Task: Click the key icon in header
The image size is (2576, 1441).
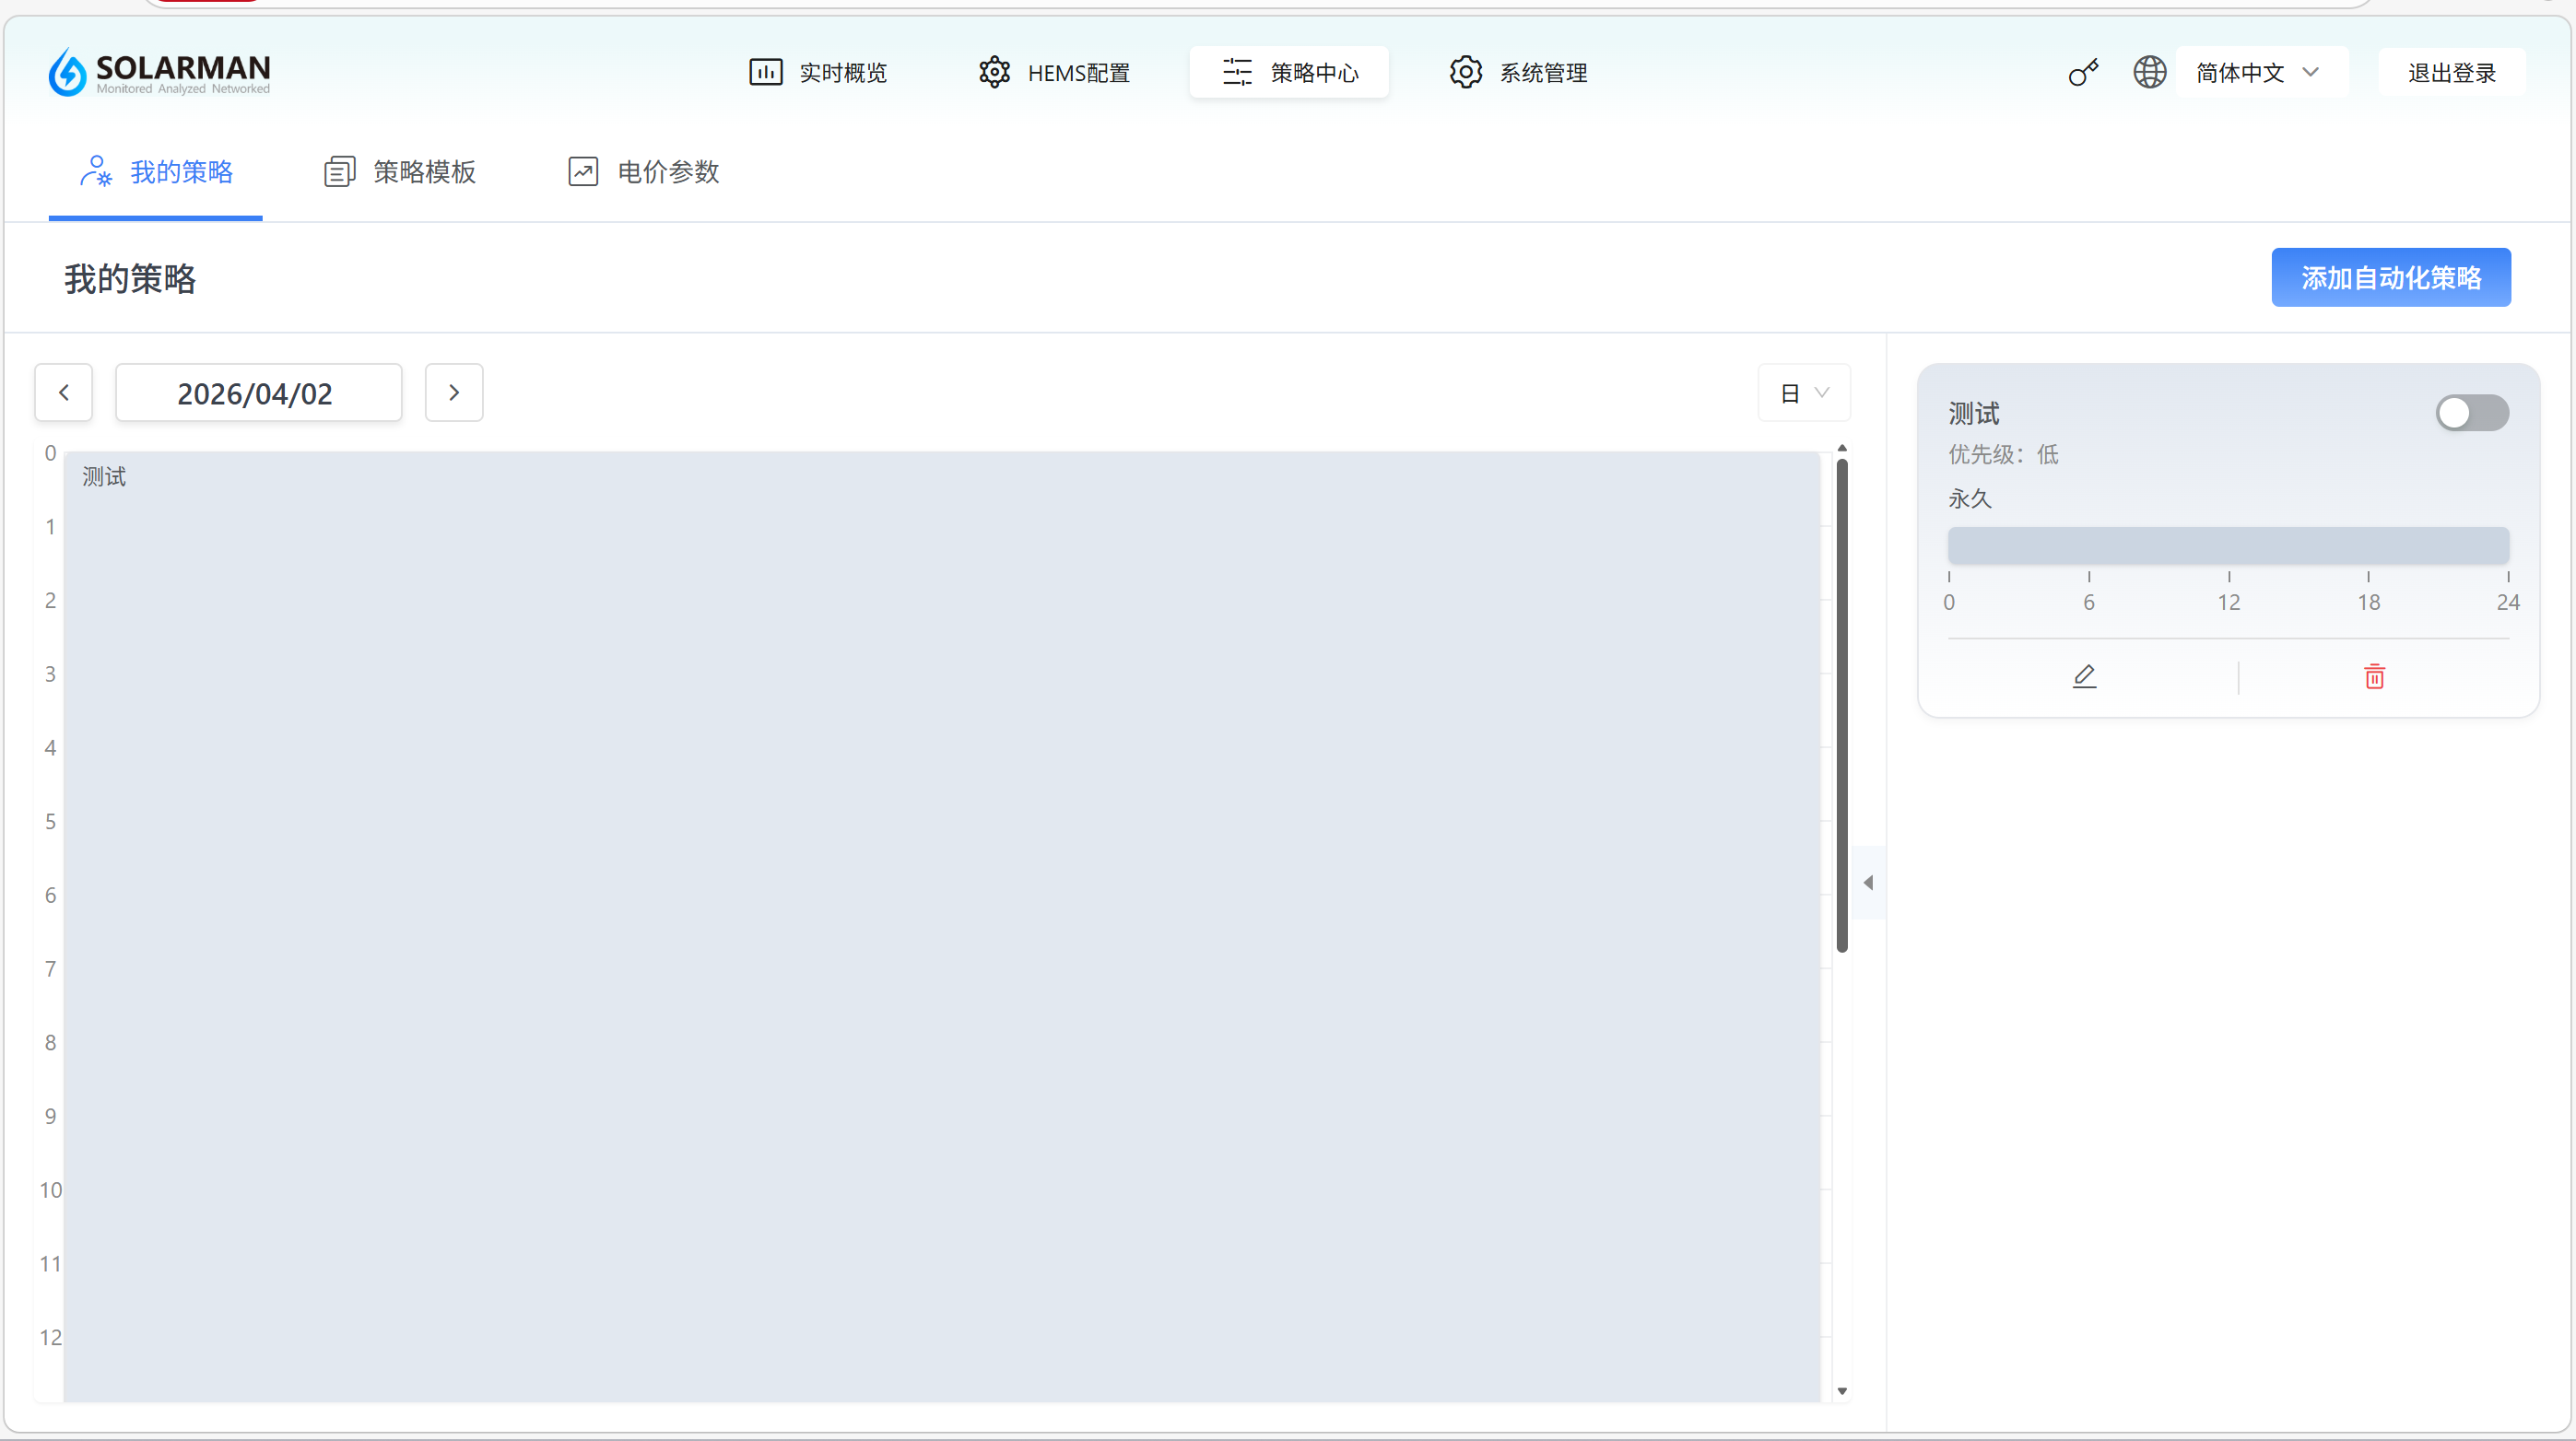Action: tap(2083, 73)
